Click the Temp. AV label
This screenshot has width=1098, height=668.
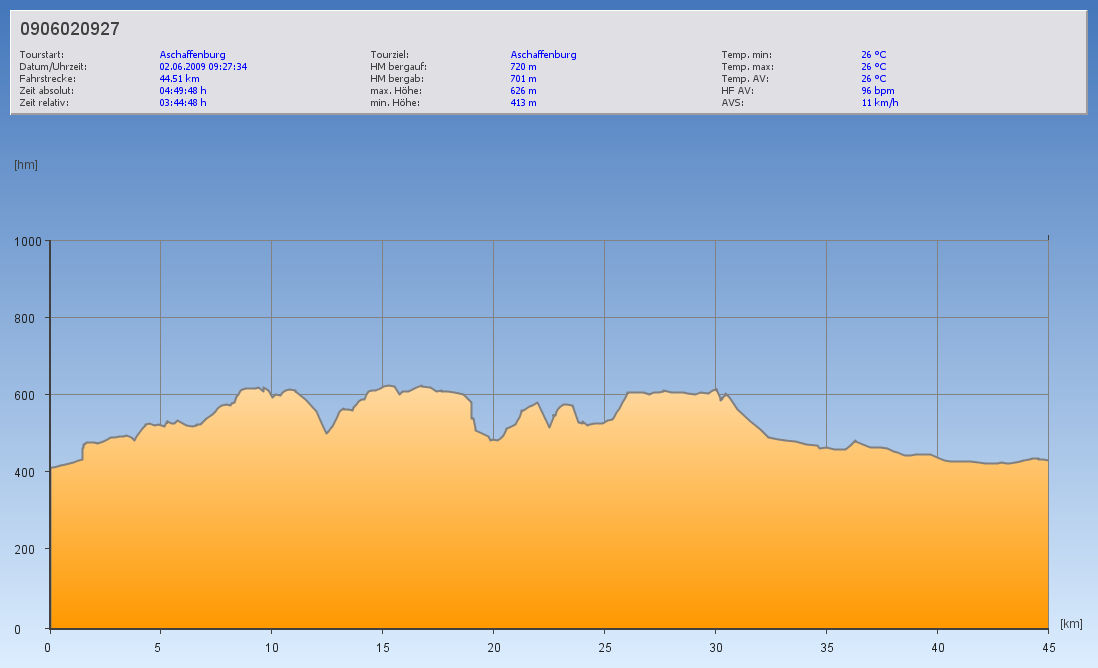coord(745,79)
